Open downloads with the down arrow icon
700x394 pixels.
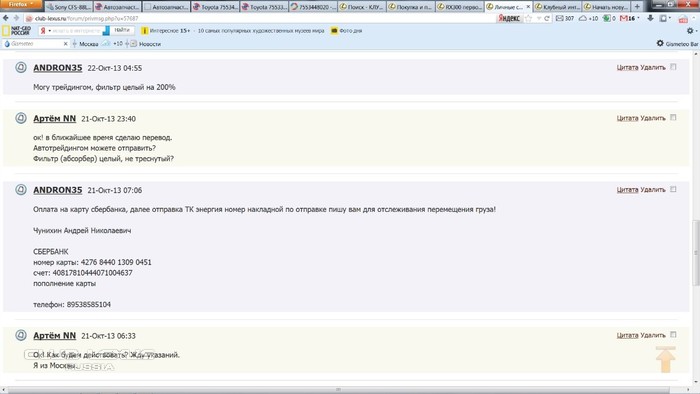click(x=650, y=18)
